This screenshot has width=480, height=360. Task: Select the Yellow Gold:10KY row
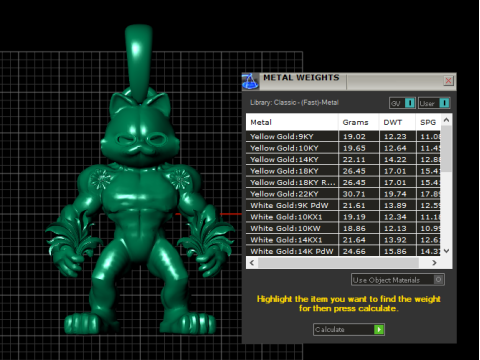pyautogui.click(x=343, y=148)
